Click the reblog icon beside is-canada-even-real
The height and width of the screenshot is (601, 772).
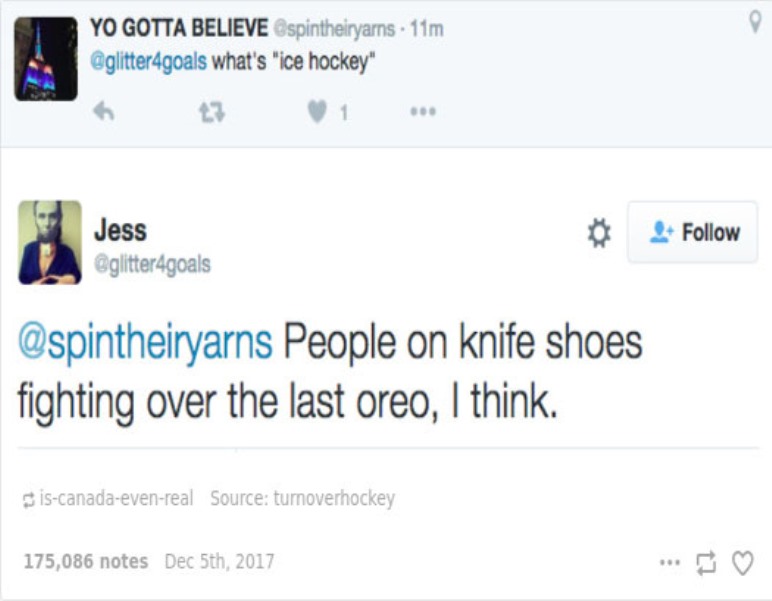[27, 498]
